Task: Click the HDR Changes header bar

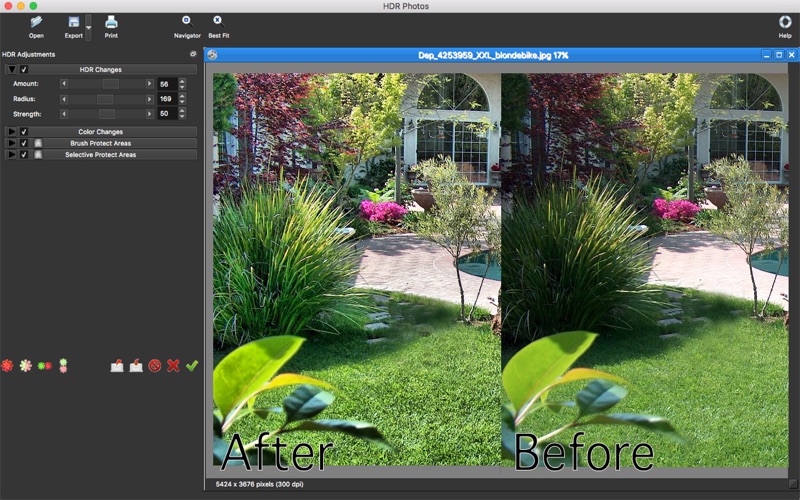Action: [101, 69]
